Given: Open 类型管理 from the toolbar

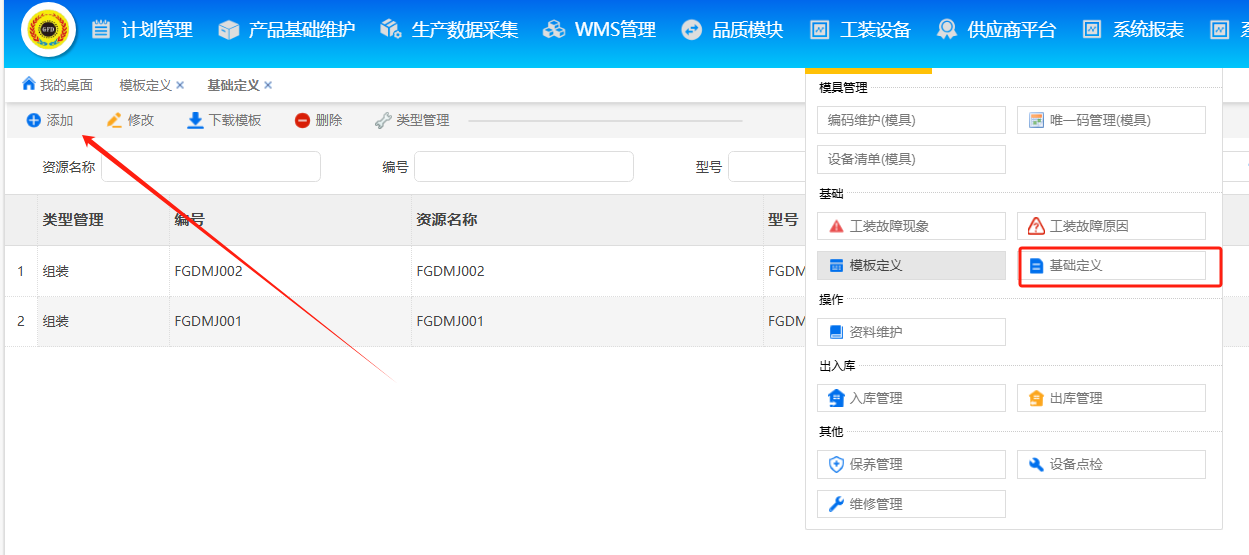Looking at the screenshot, I should click(412, 121).
